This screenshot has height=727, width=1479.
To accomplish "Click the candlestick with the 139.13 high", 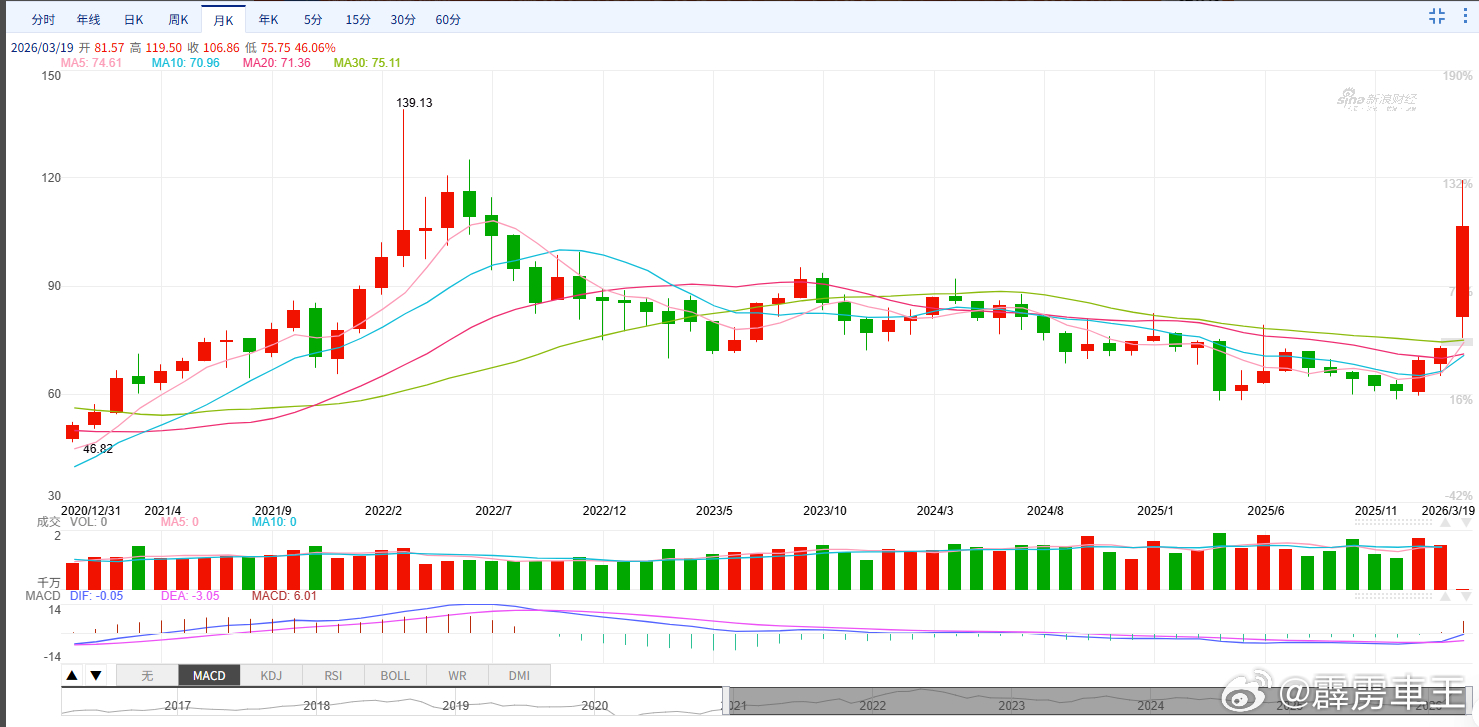I will 403,242.
